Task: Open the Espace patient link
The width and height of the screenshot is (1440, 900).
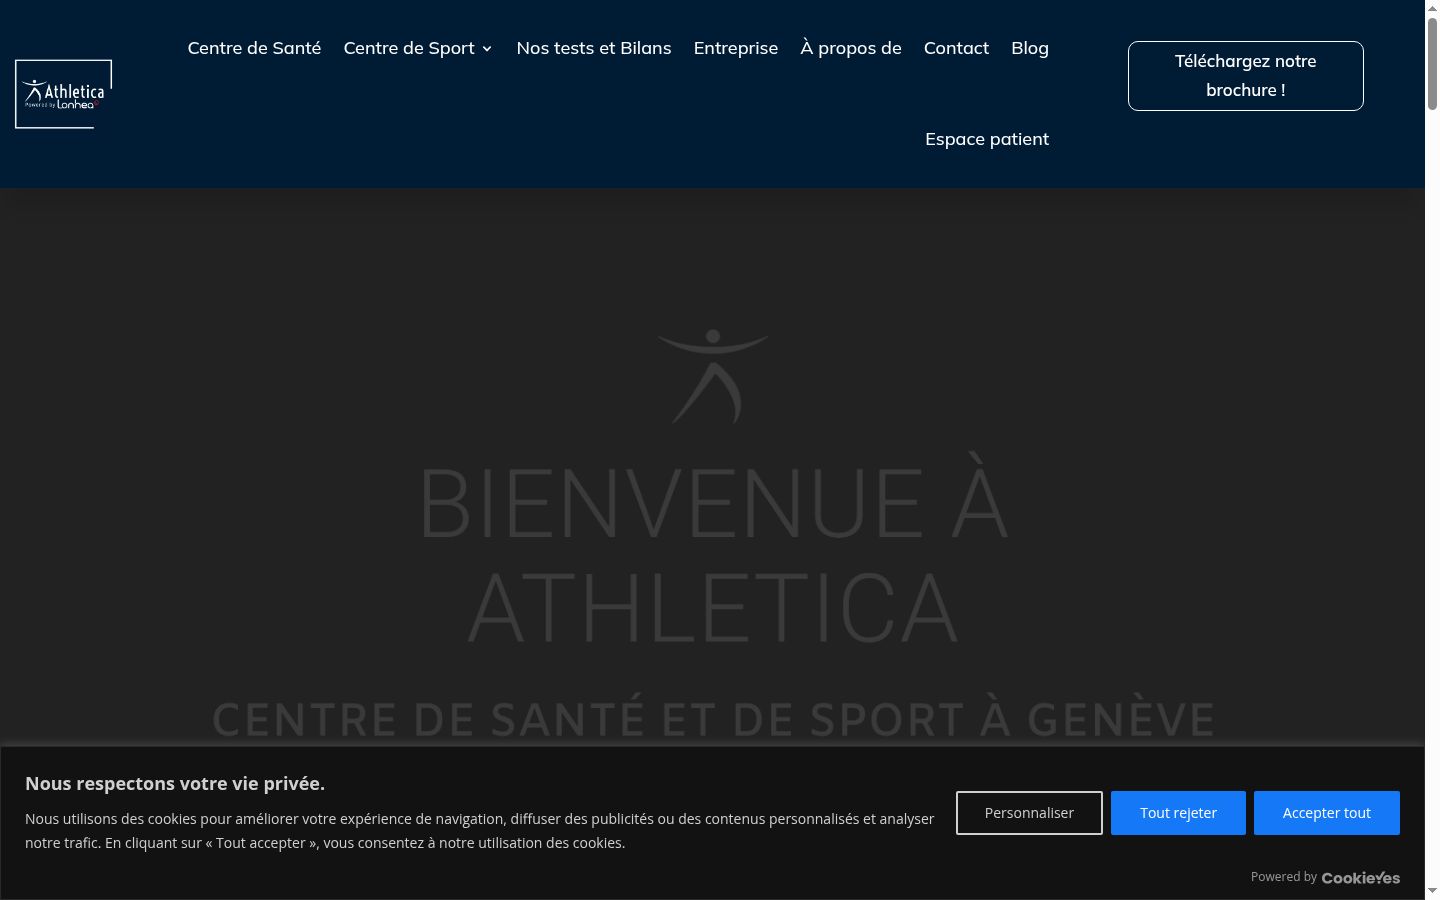Action: (987, 139)
